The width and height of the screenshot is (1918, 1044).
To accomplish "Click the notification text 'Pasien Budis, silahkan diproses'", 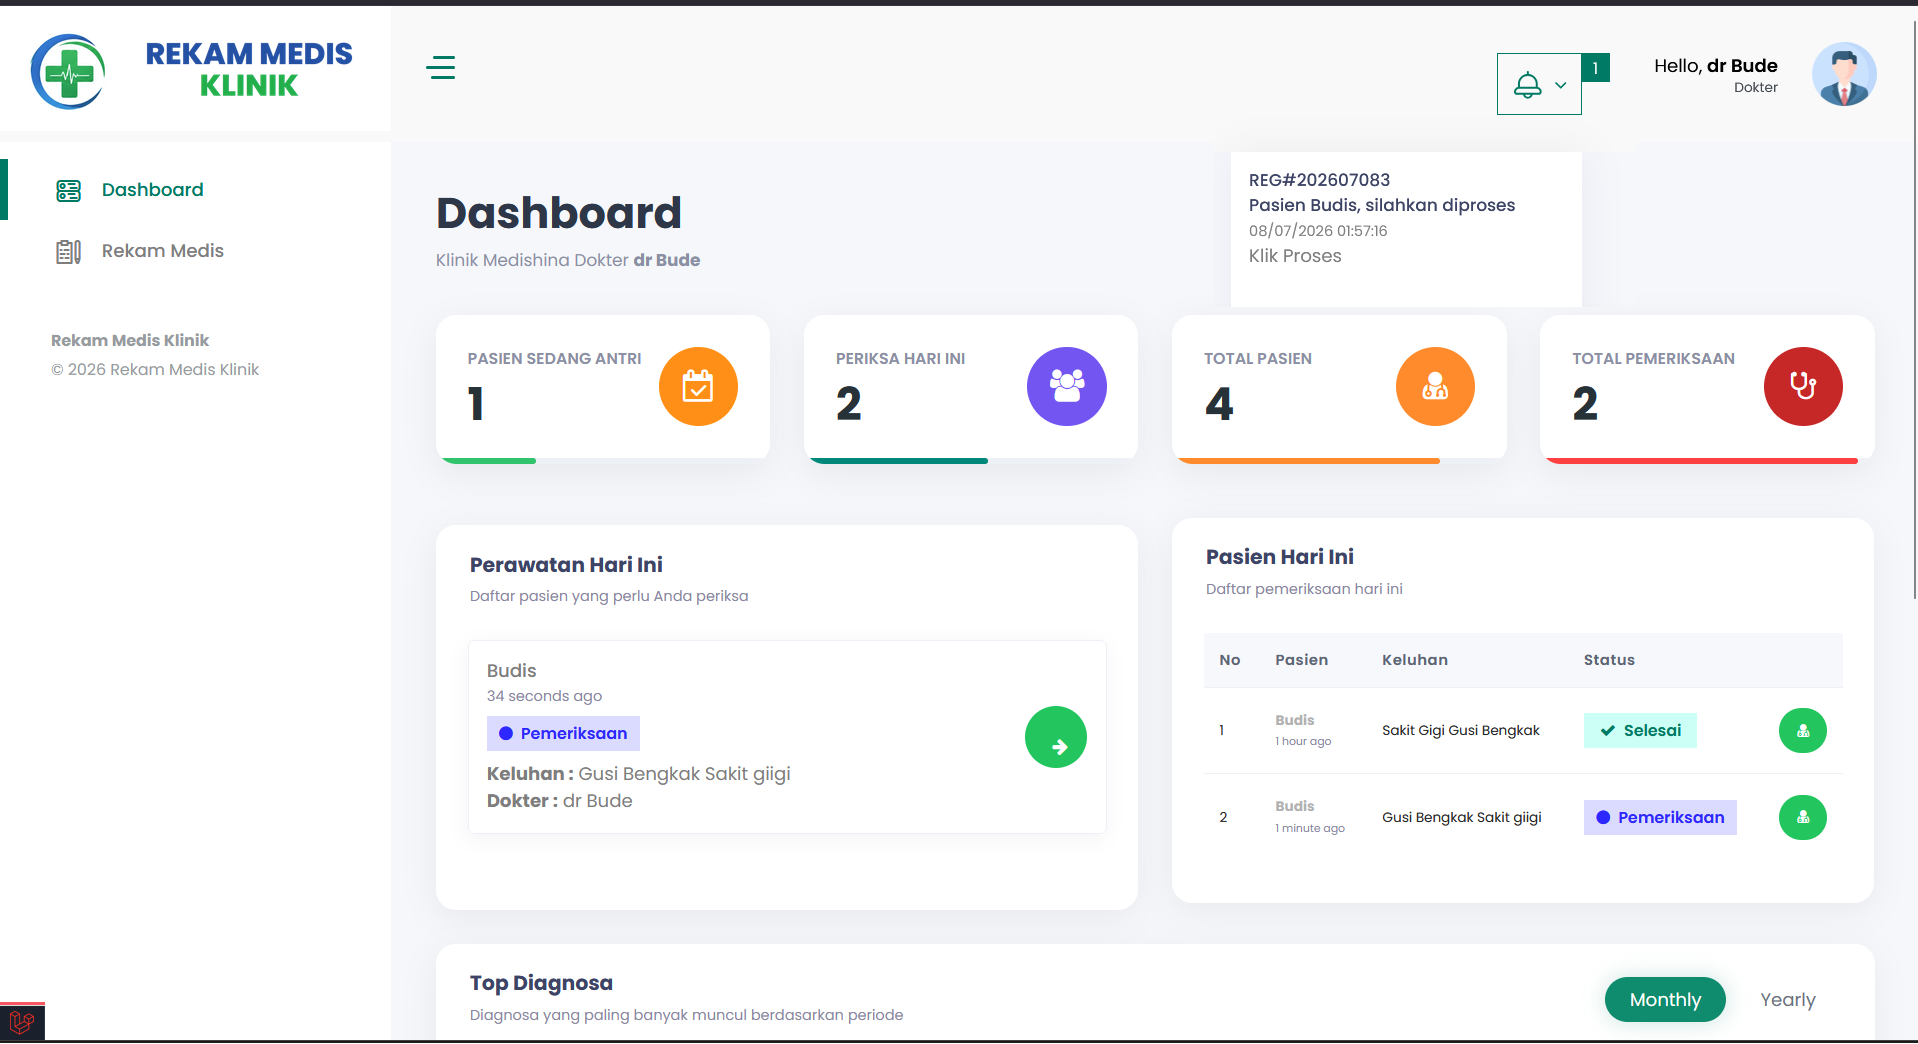I will click(1382, 205).
